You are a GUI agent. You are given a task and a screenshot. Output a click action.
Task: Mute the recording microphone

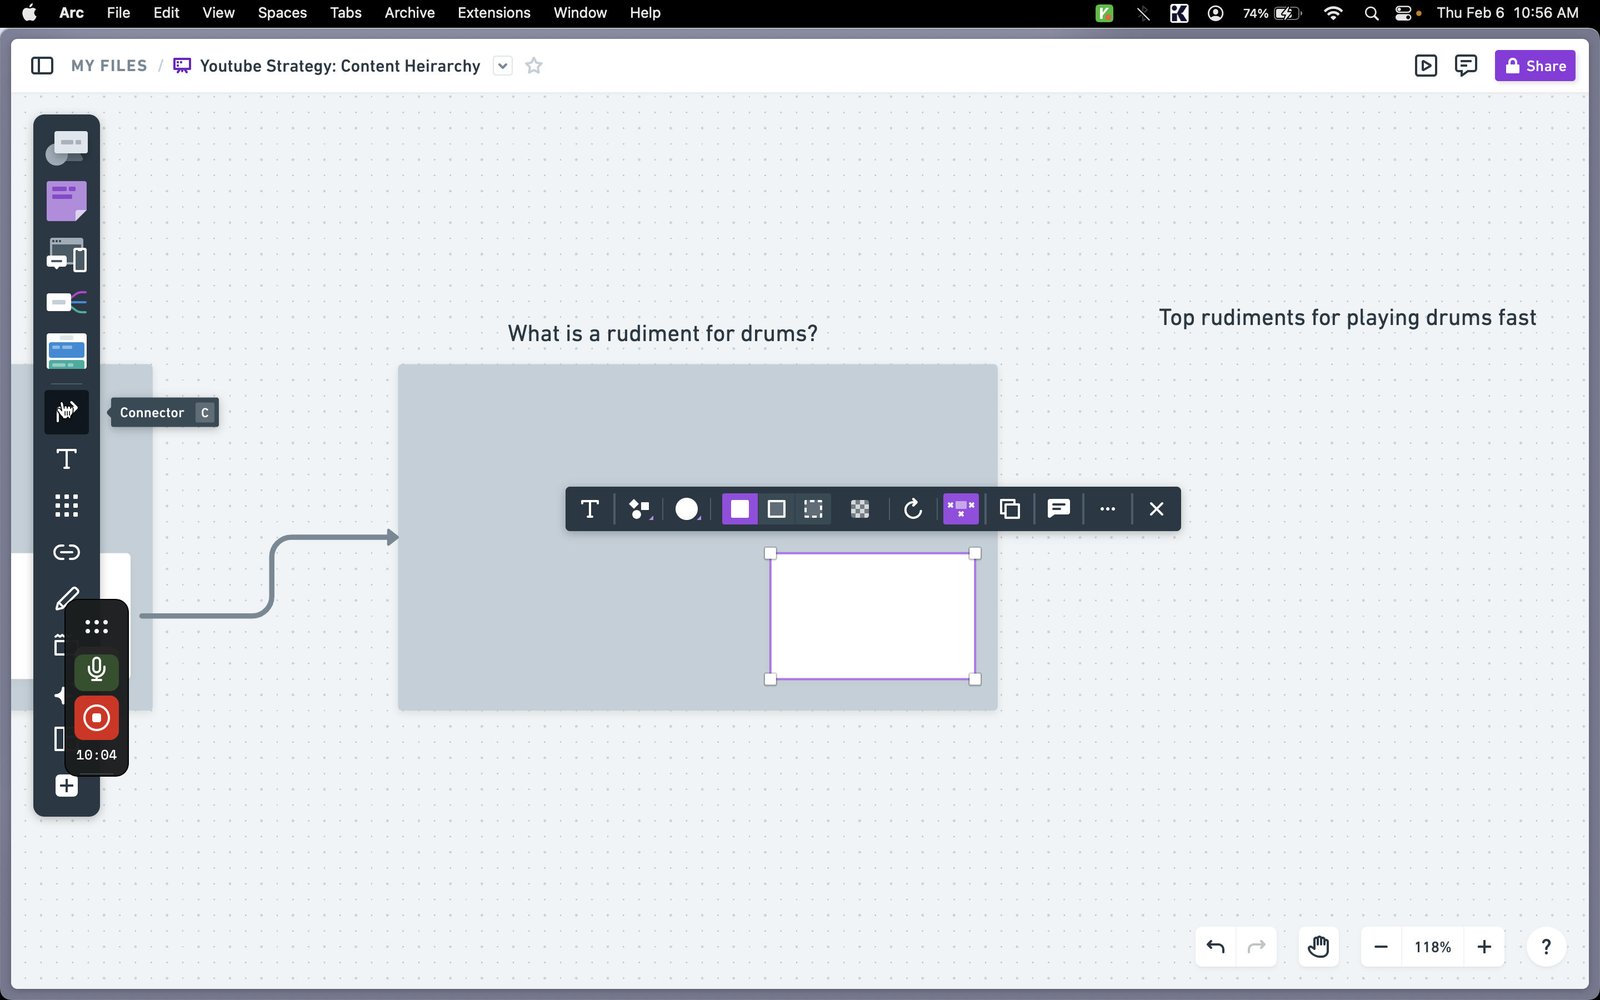pyautogui.click(x=96, y=670)
